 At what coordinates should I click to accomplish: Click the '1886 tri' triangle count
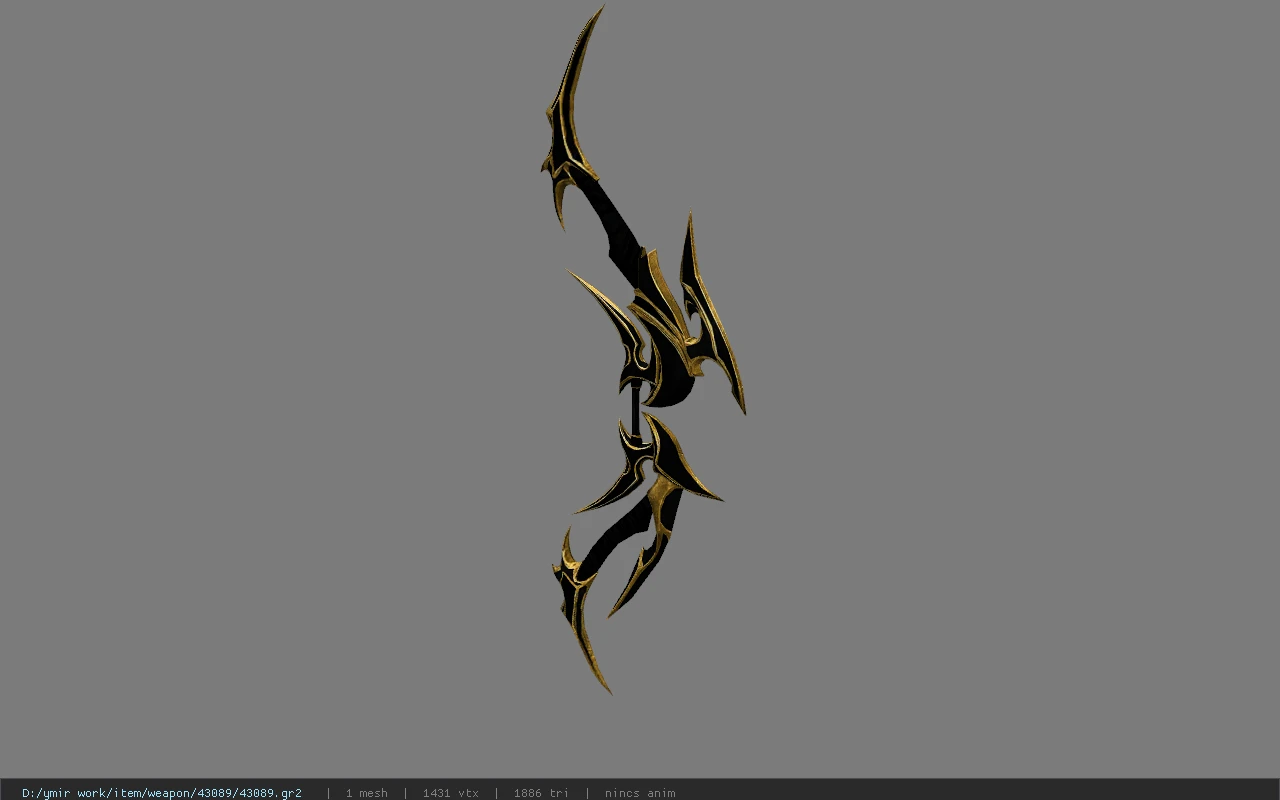[541, 793]
